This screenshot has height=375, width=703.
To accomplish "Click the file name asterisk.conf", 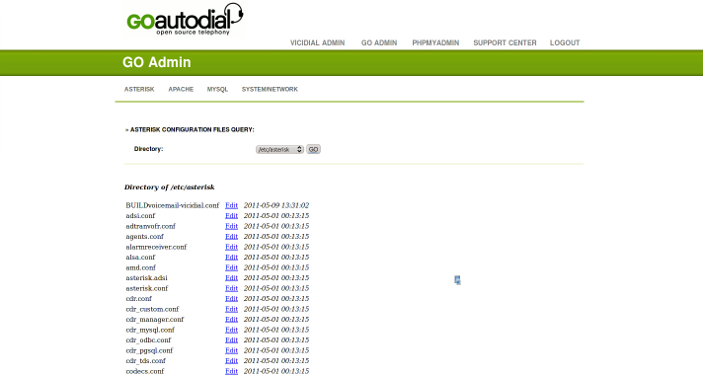I will pyautogui.click(x=147, y=288).
